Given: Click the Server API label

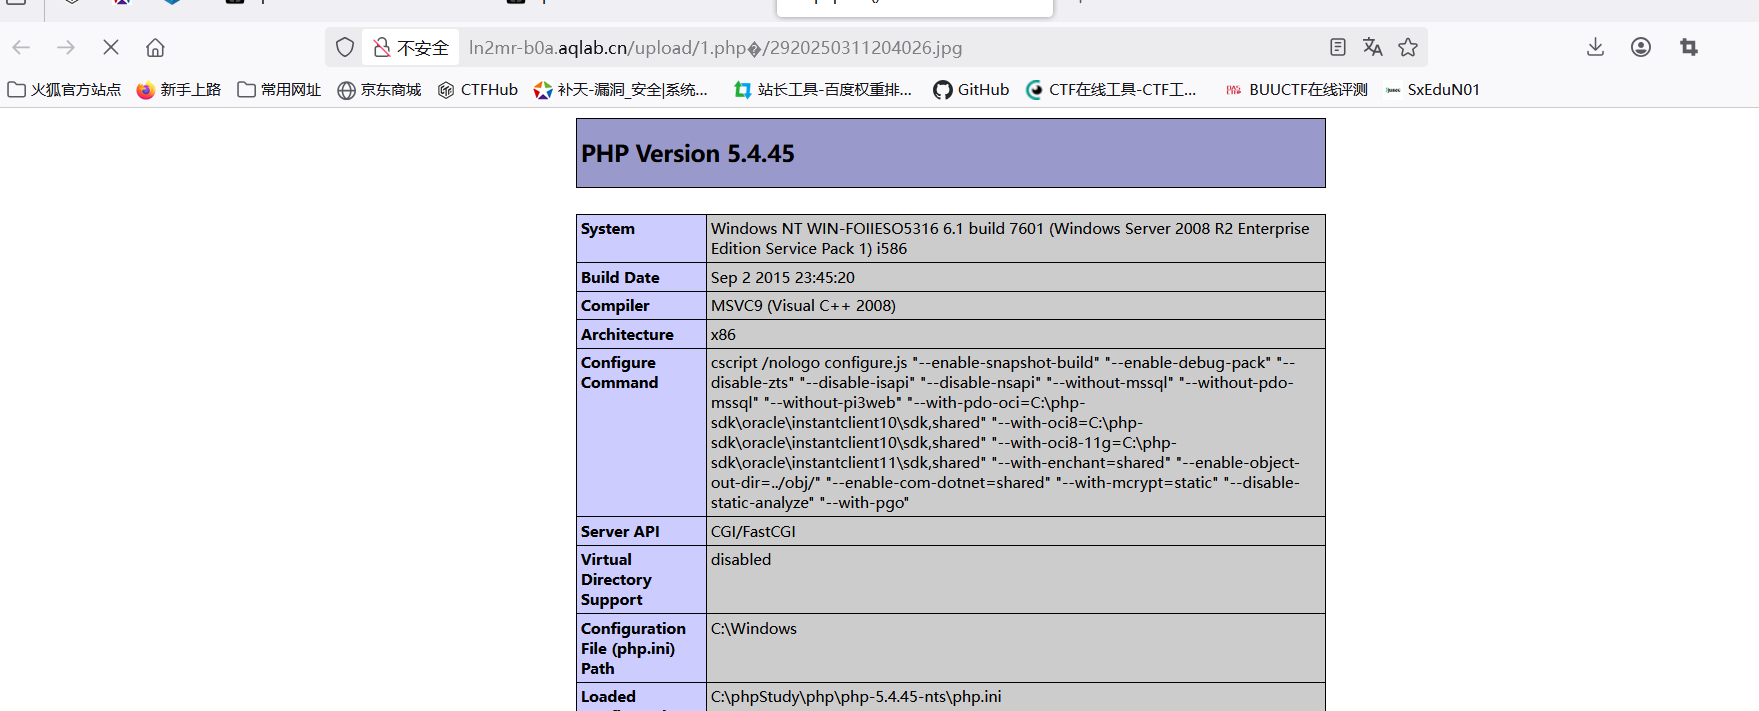Looking at the screenshot, I should pyautogui.click(x=620, y=532).
